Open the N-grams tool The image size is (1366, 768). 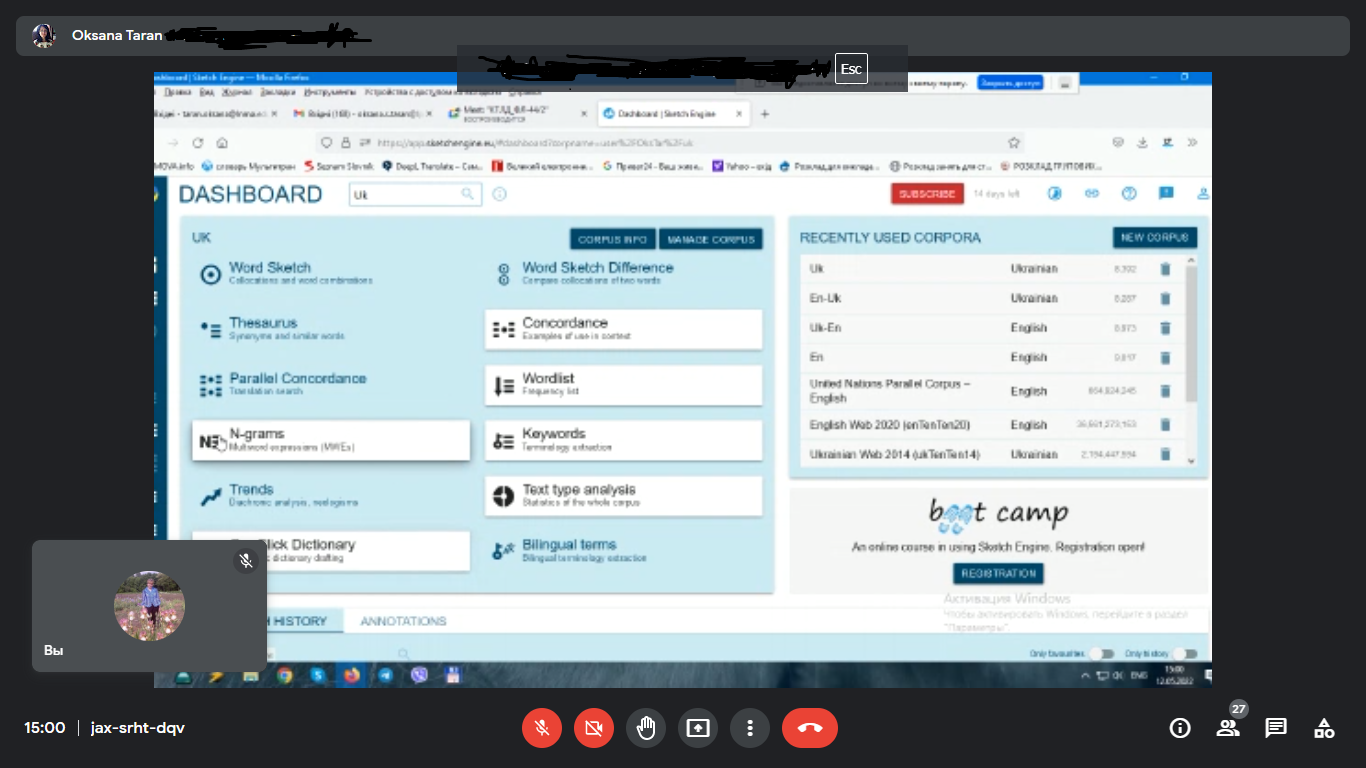click(x=330, y=440)
